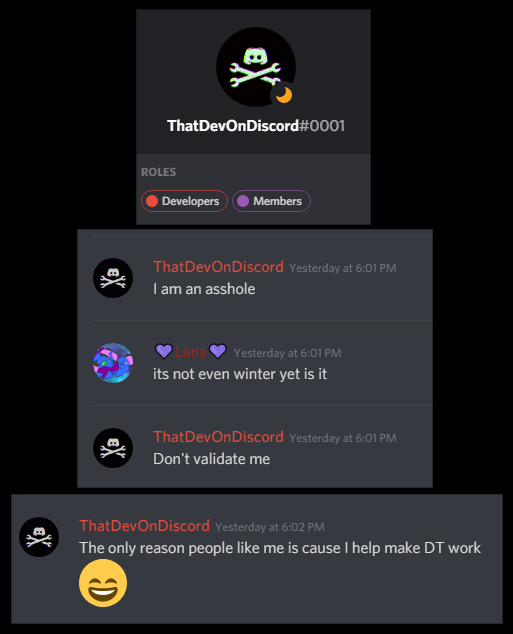Click the idle moon status indicator

click(x=284, y=95)
